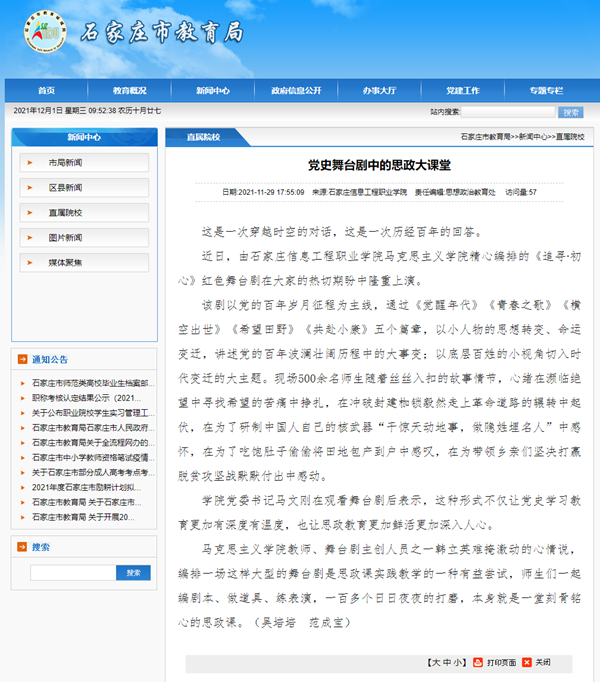This screenshot has width=600, height=682.
Task: Click the arrow bullet next to 市局新闻
Action: tap(31, 162)
